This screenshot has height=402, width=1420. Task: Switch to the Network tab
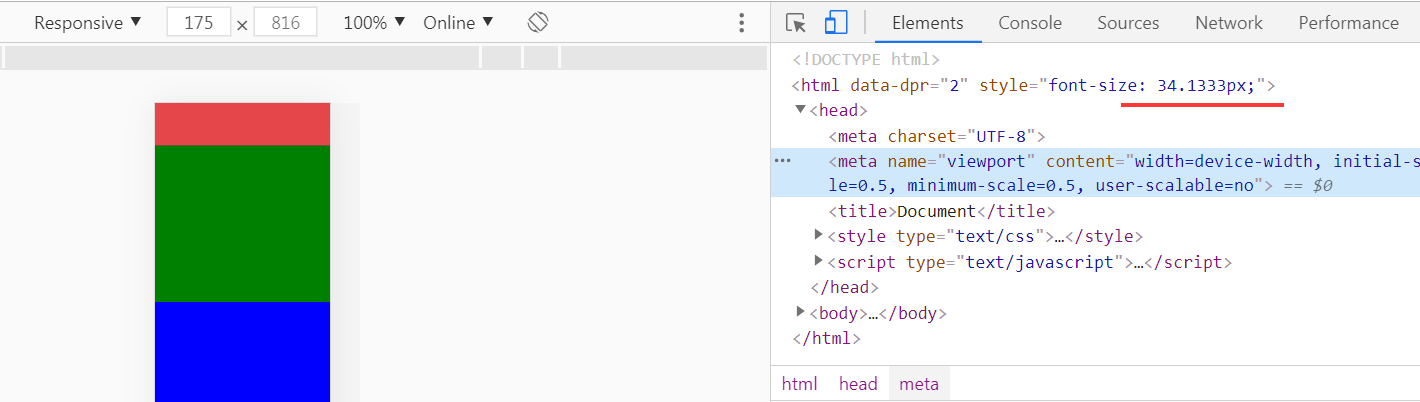click(1229, 22)
